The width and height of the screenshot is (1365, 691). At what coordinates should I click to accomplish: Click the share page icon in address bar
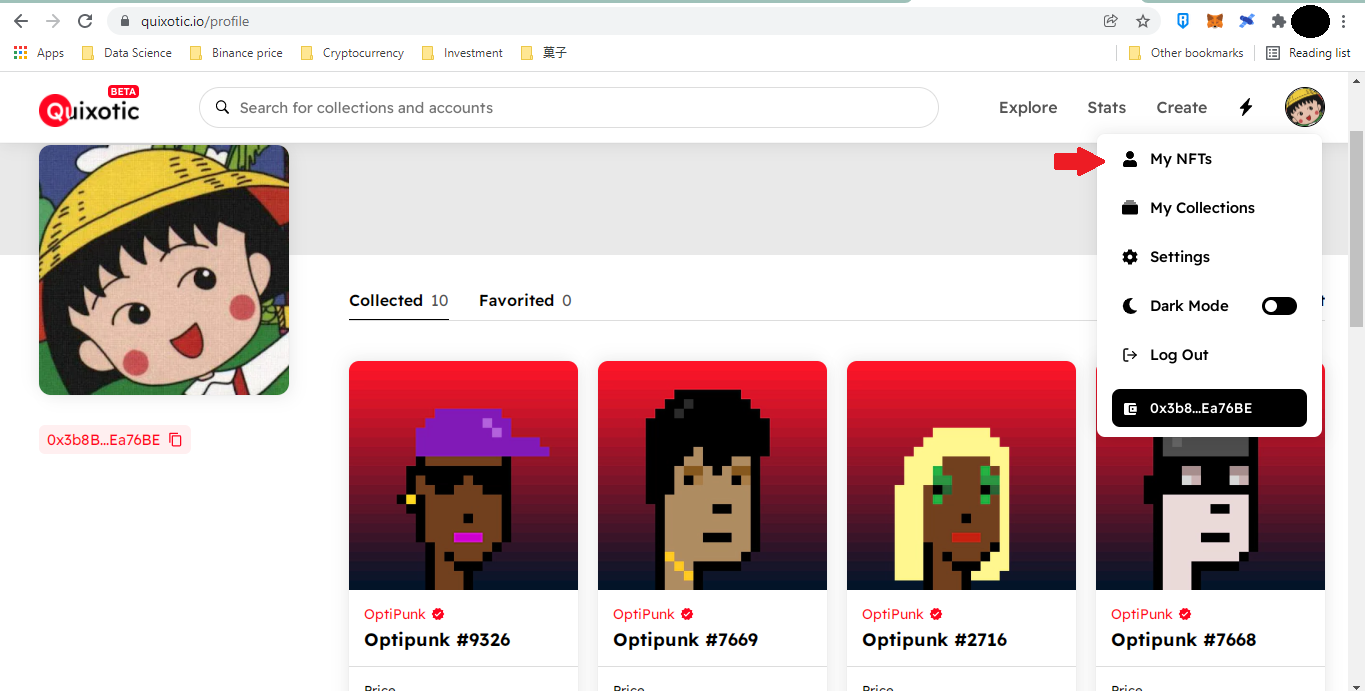pos(1110,21)
